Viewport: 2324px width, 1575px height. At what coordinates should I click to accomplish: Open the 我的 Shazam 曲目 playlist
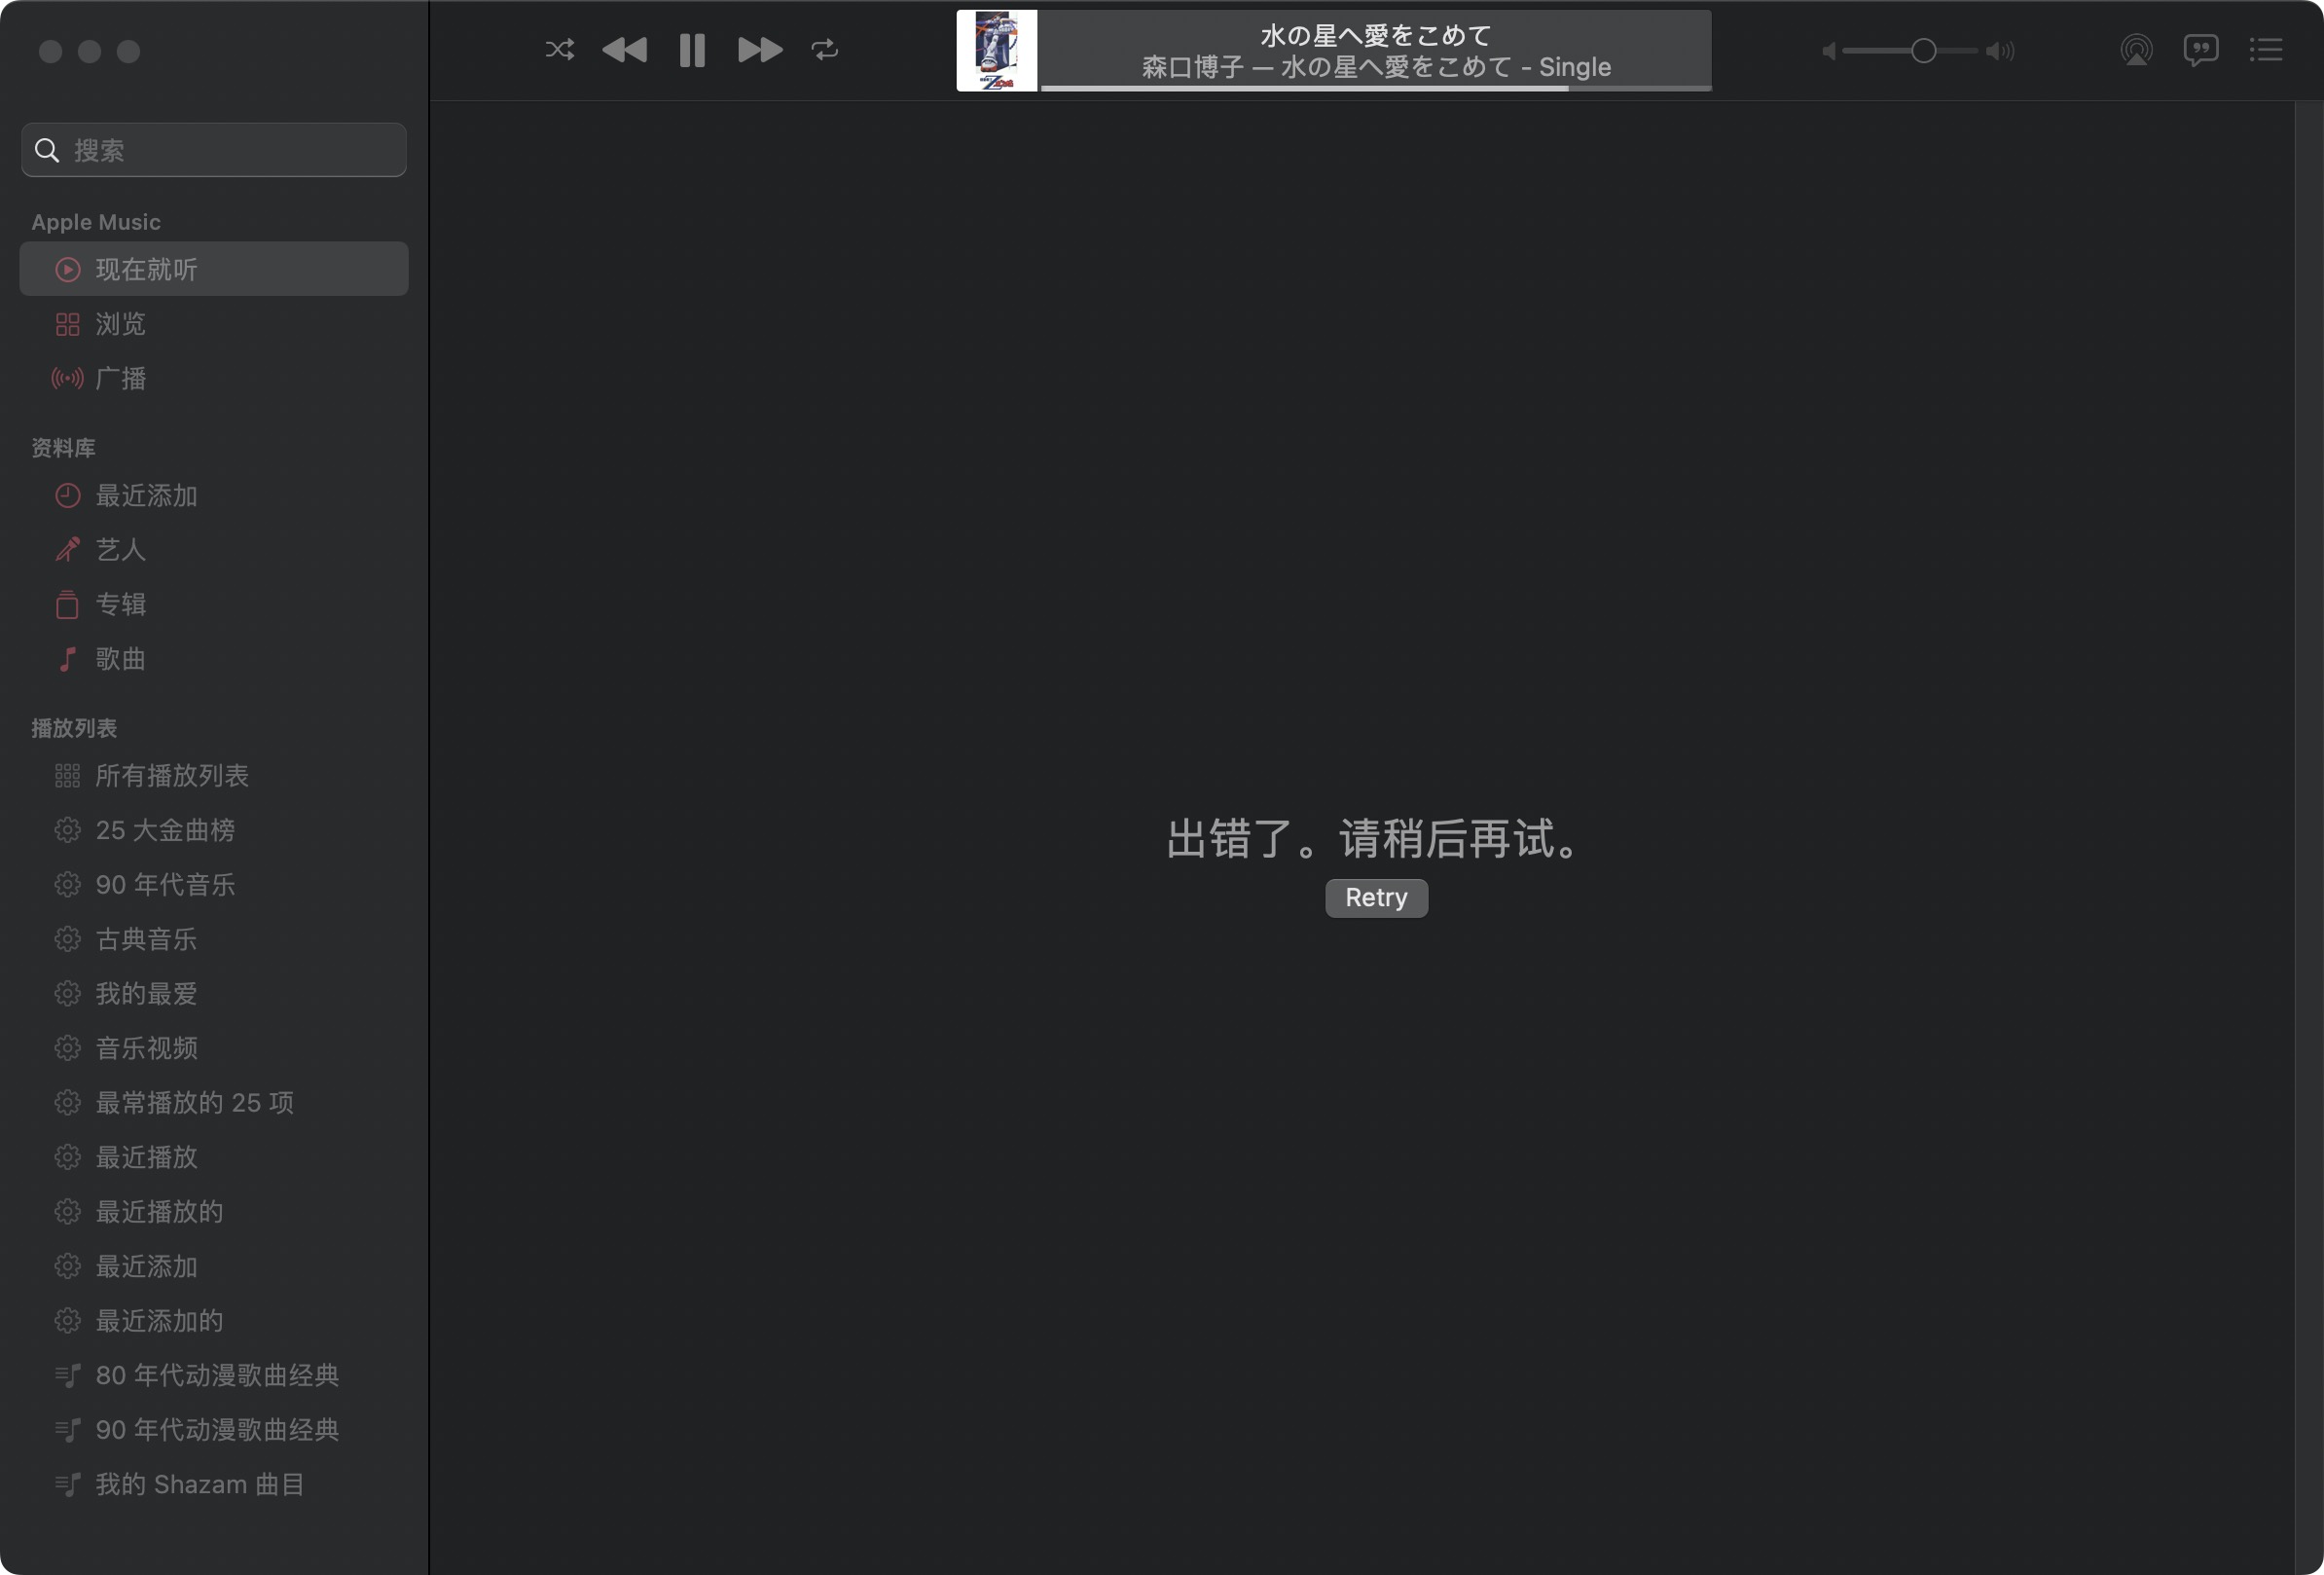click(199, 1484)
